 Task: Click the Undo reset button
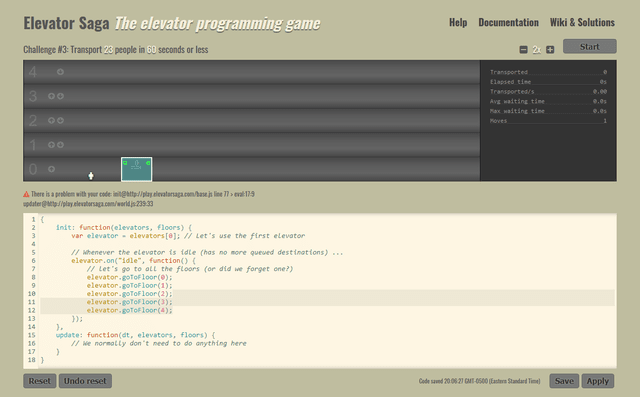click(x=85, y=381)
